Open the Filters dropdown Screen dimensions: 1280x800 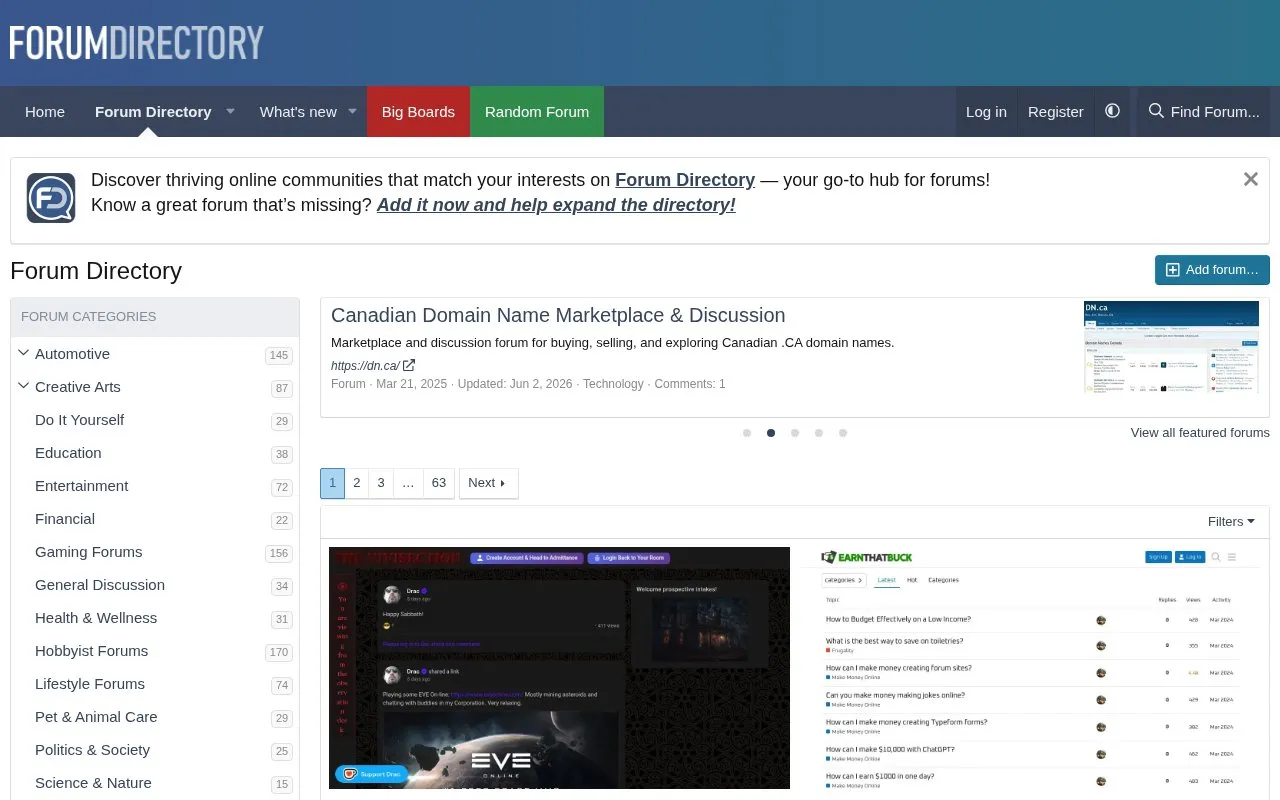pos(1231,521)
